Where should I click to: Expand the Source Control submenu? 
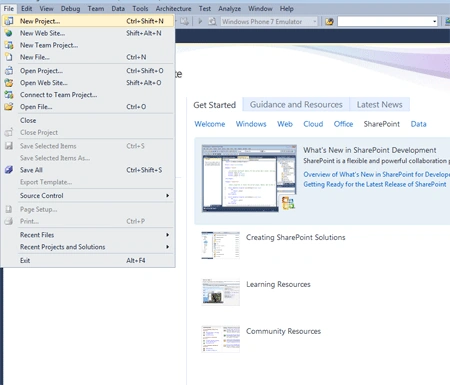[x=88, y=196]
